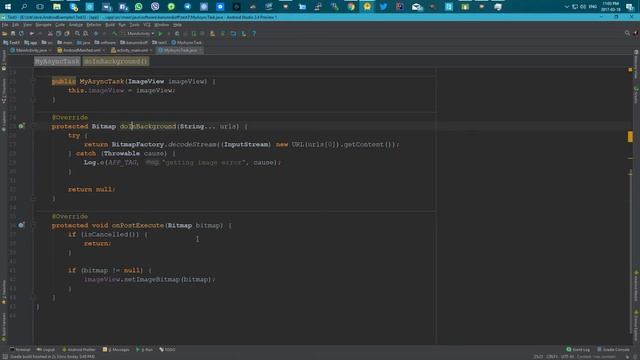Image resolution: width=640 pixels, height=360 pixels.
Task: Open the Event Log tool window
Action: click(x=578, y=349)
